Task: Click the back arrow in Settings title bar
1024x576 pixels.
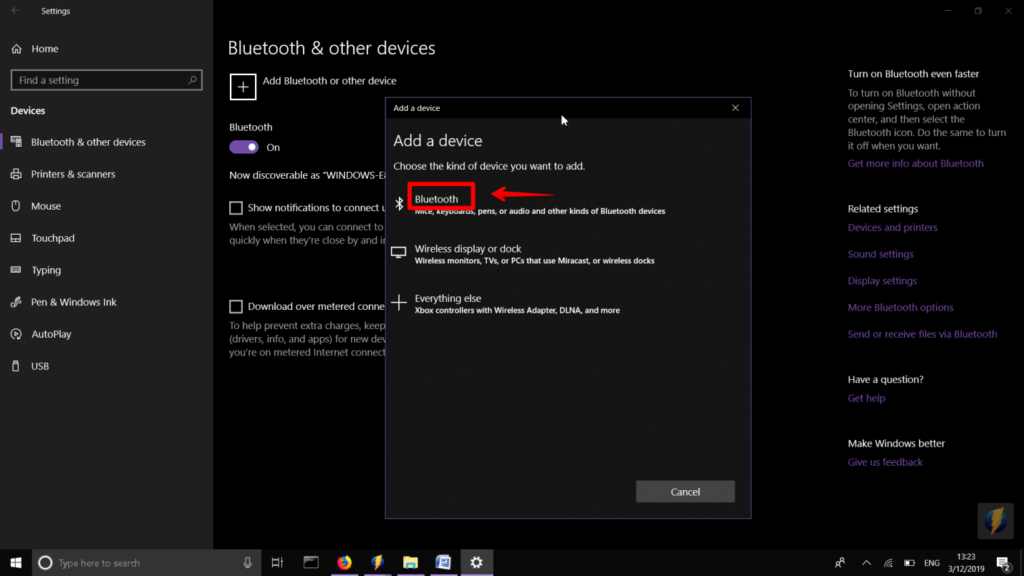Action: coord(16,10)
